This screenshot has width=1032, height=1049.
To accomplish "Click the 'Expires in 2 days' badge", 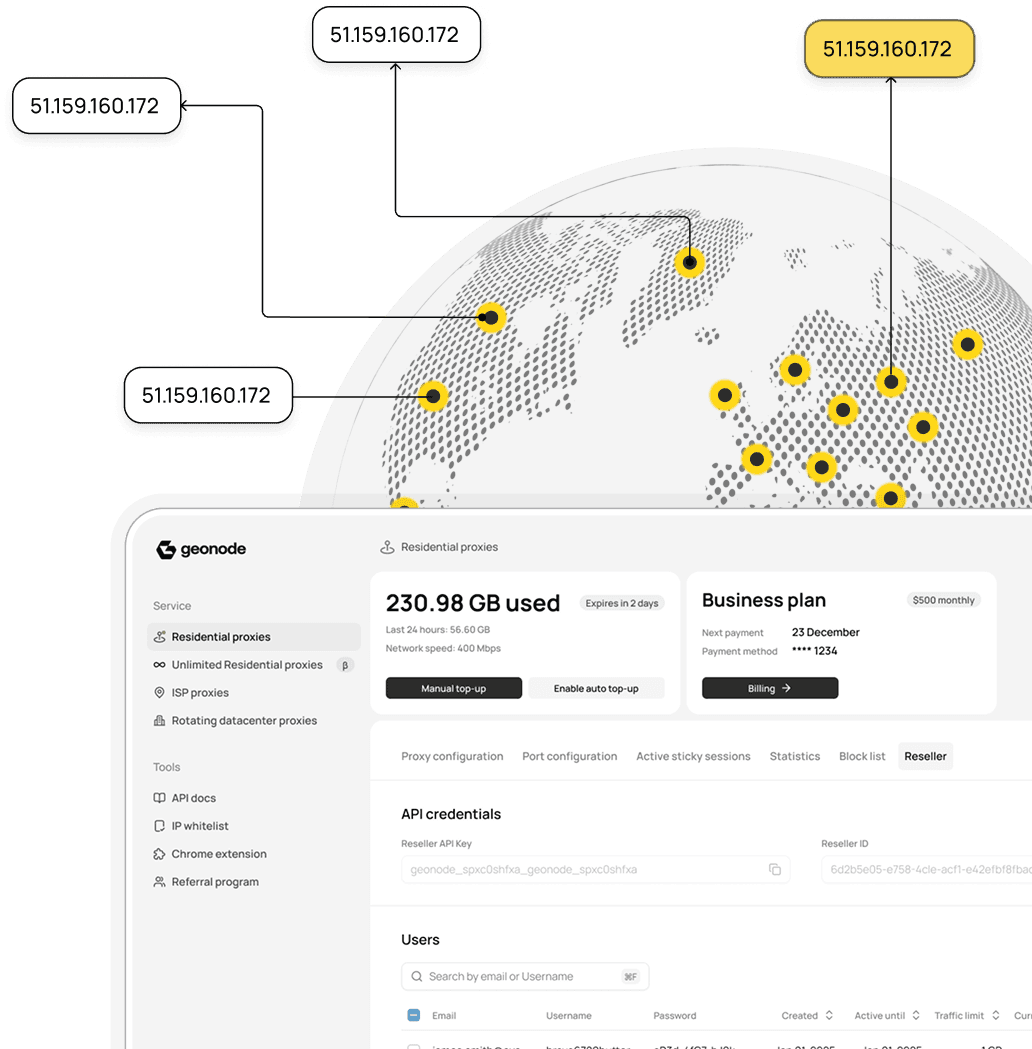I will point(622,603).
